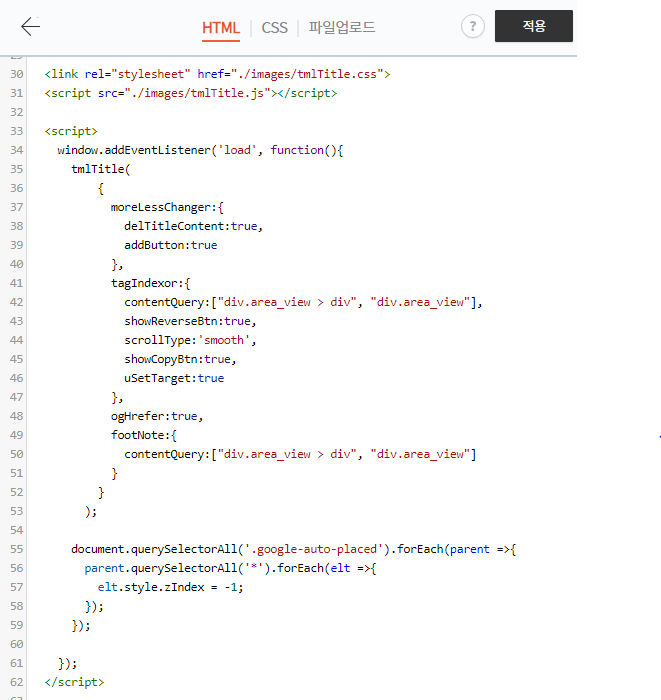The width and height of the screenshot is (661, 700).
Task: Click tagIndexor:{ text
Action: (x=151, y=283)
